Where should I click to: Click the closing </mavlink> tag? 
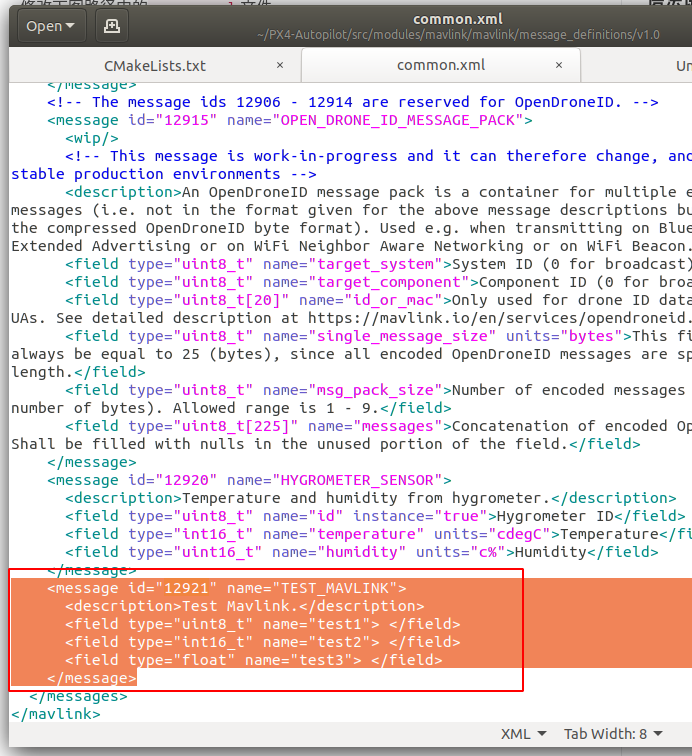click(x=56, y=714)
